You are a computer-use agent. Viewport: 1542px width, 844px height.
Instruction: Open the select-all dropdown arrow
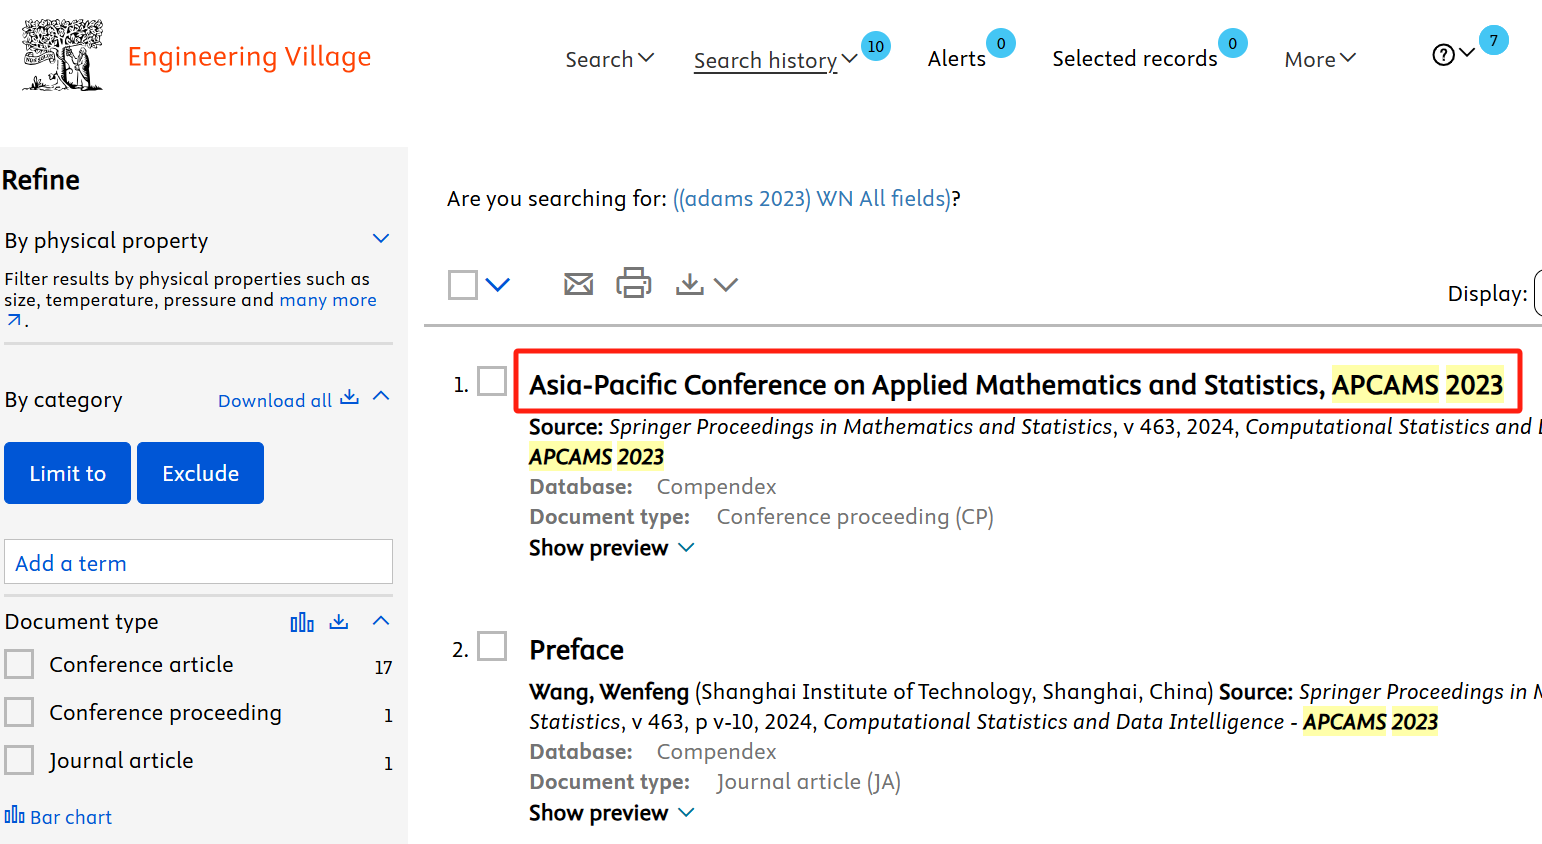pyautogui.click(x=498, y=286)
